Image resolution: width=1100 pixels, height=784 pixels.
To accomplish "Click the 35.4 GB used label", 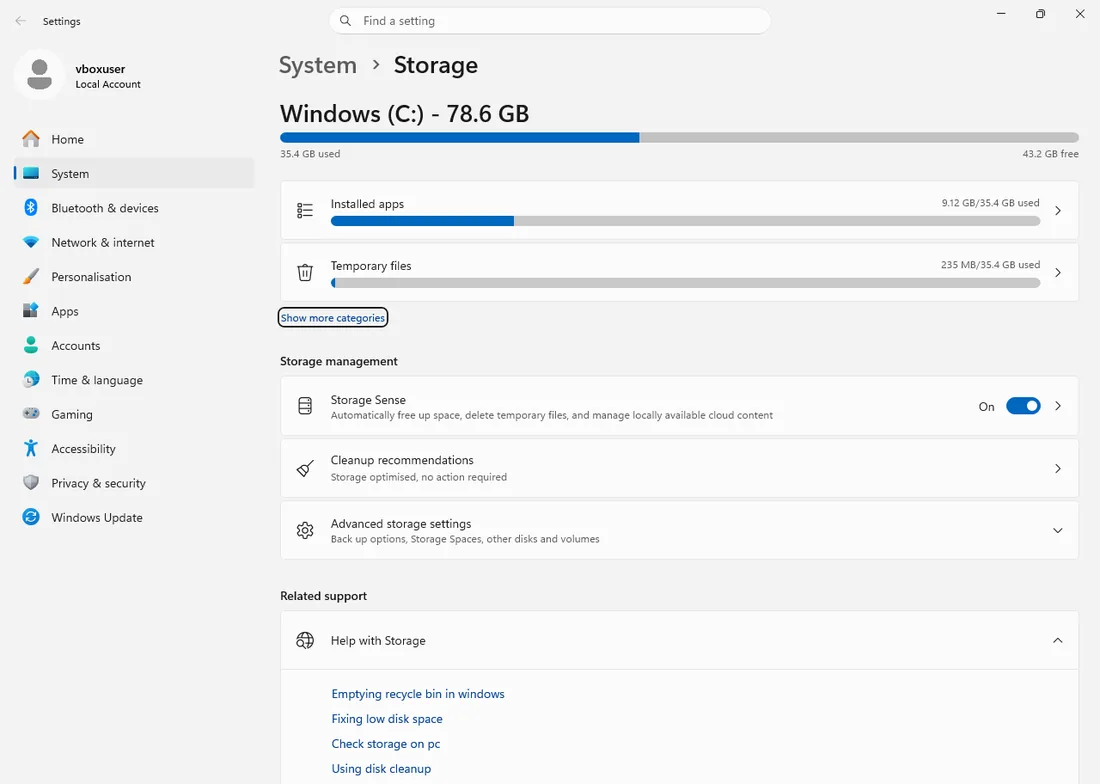I will pyautogui.click(x=310, y=154).
